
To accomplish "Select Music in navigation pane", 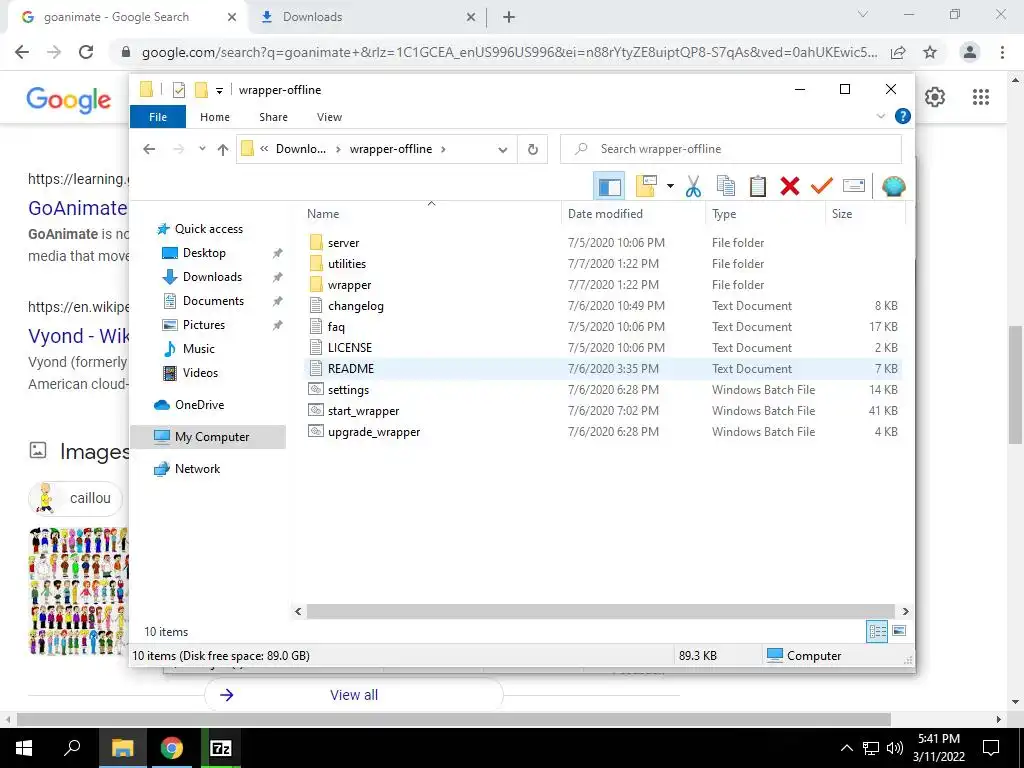I will point(199,349).
